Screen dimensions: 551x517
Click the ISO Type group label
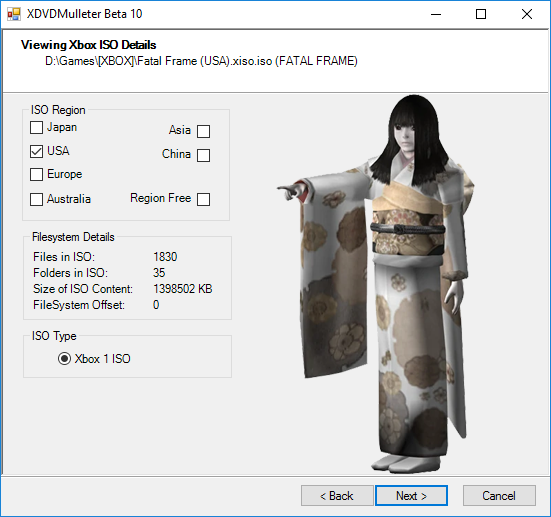click(54, 336)
